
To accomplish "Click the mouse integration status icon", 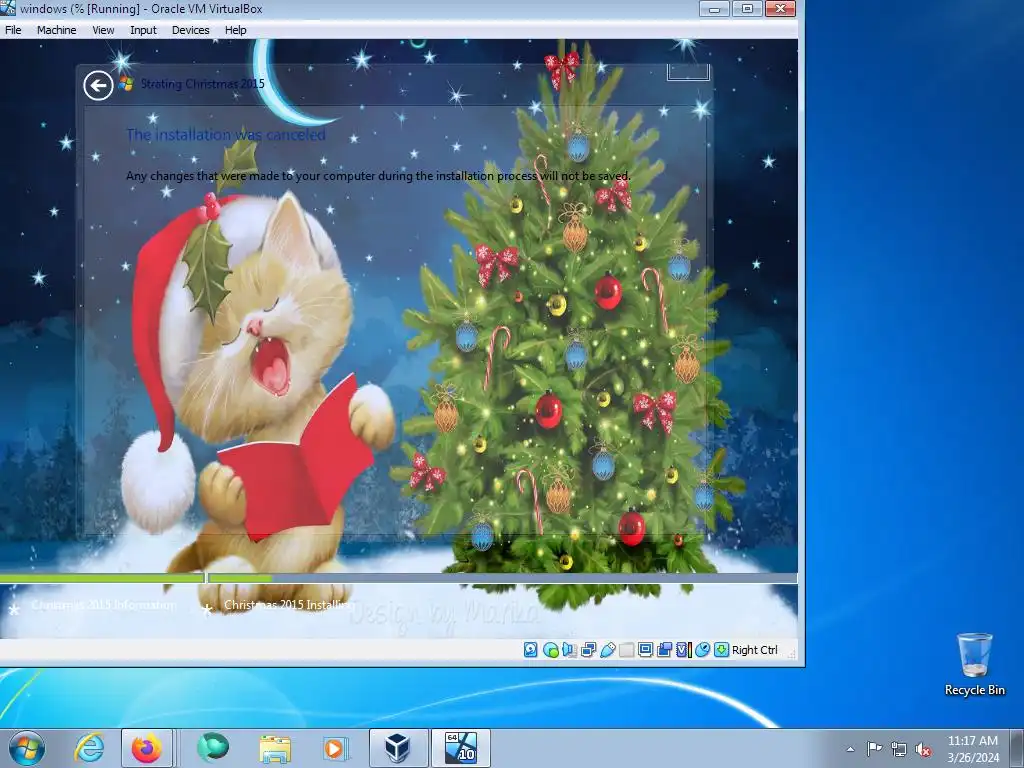I will pos(702,650).
